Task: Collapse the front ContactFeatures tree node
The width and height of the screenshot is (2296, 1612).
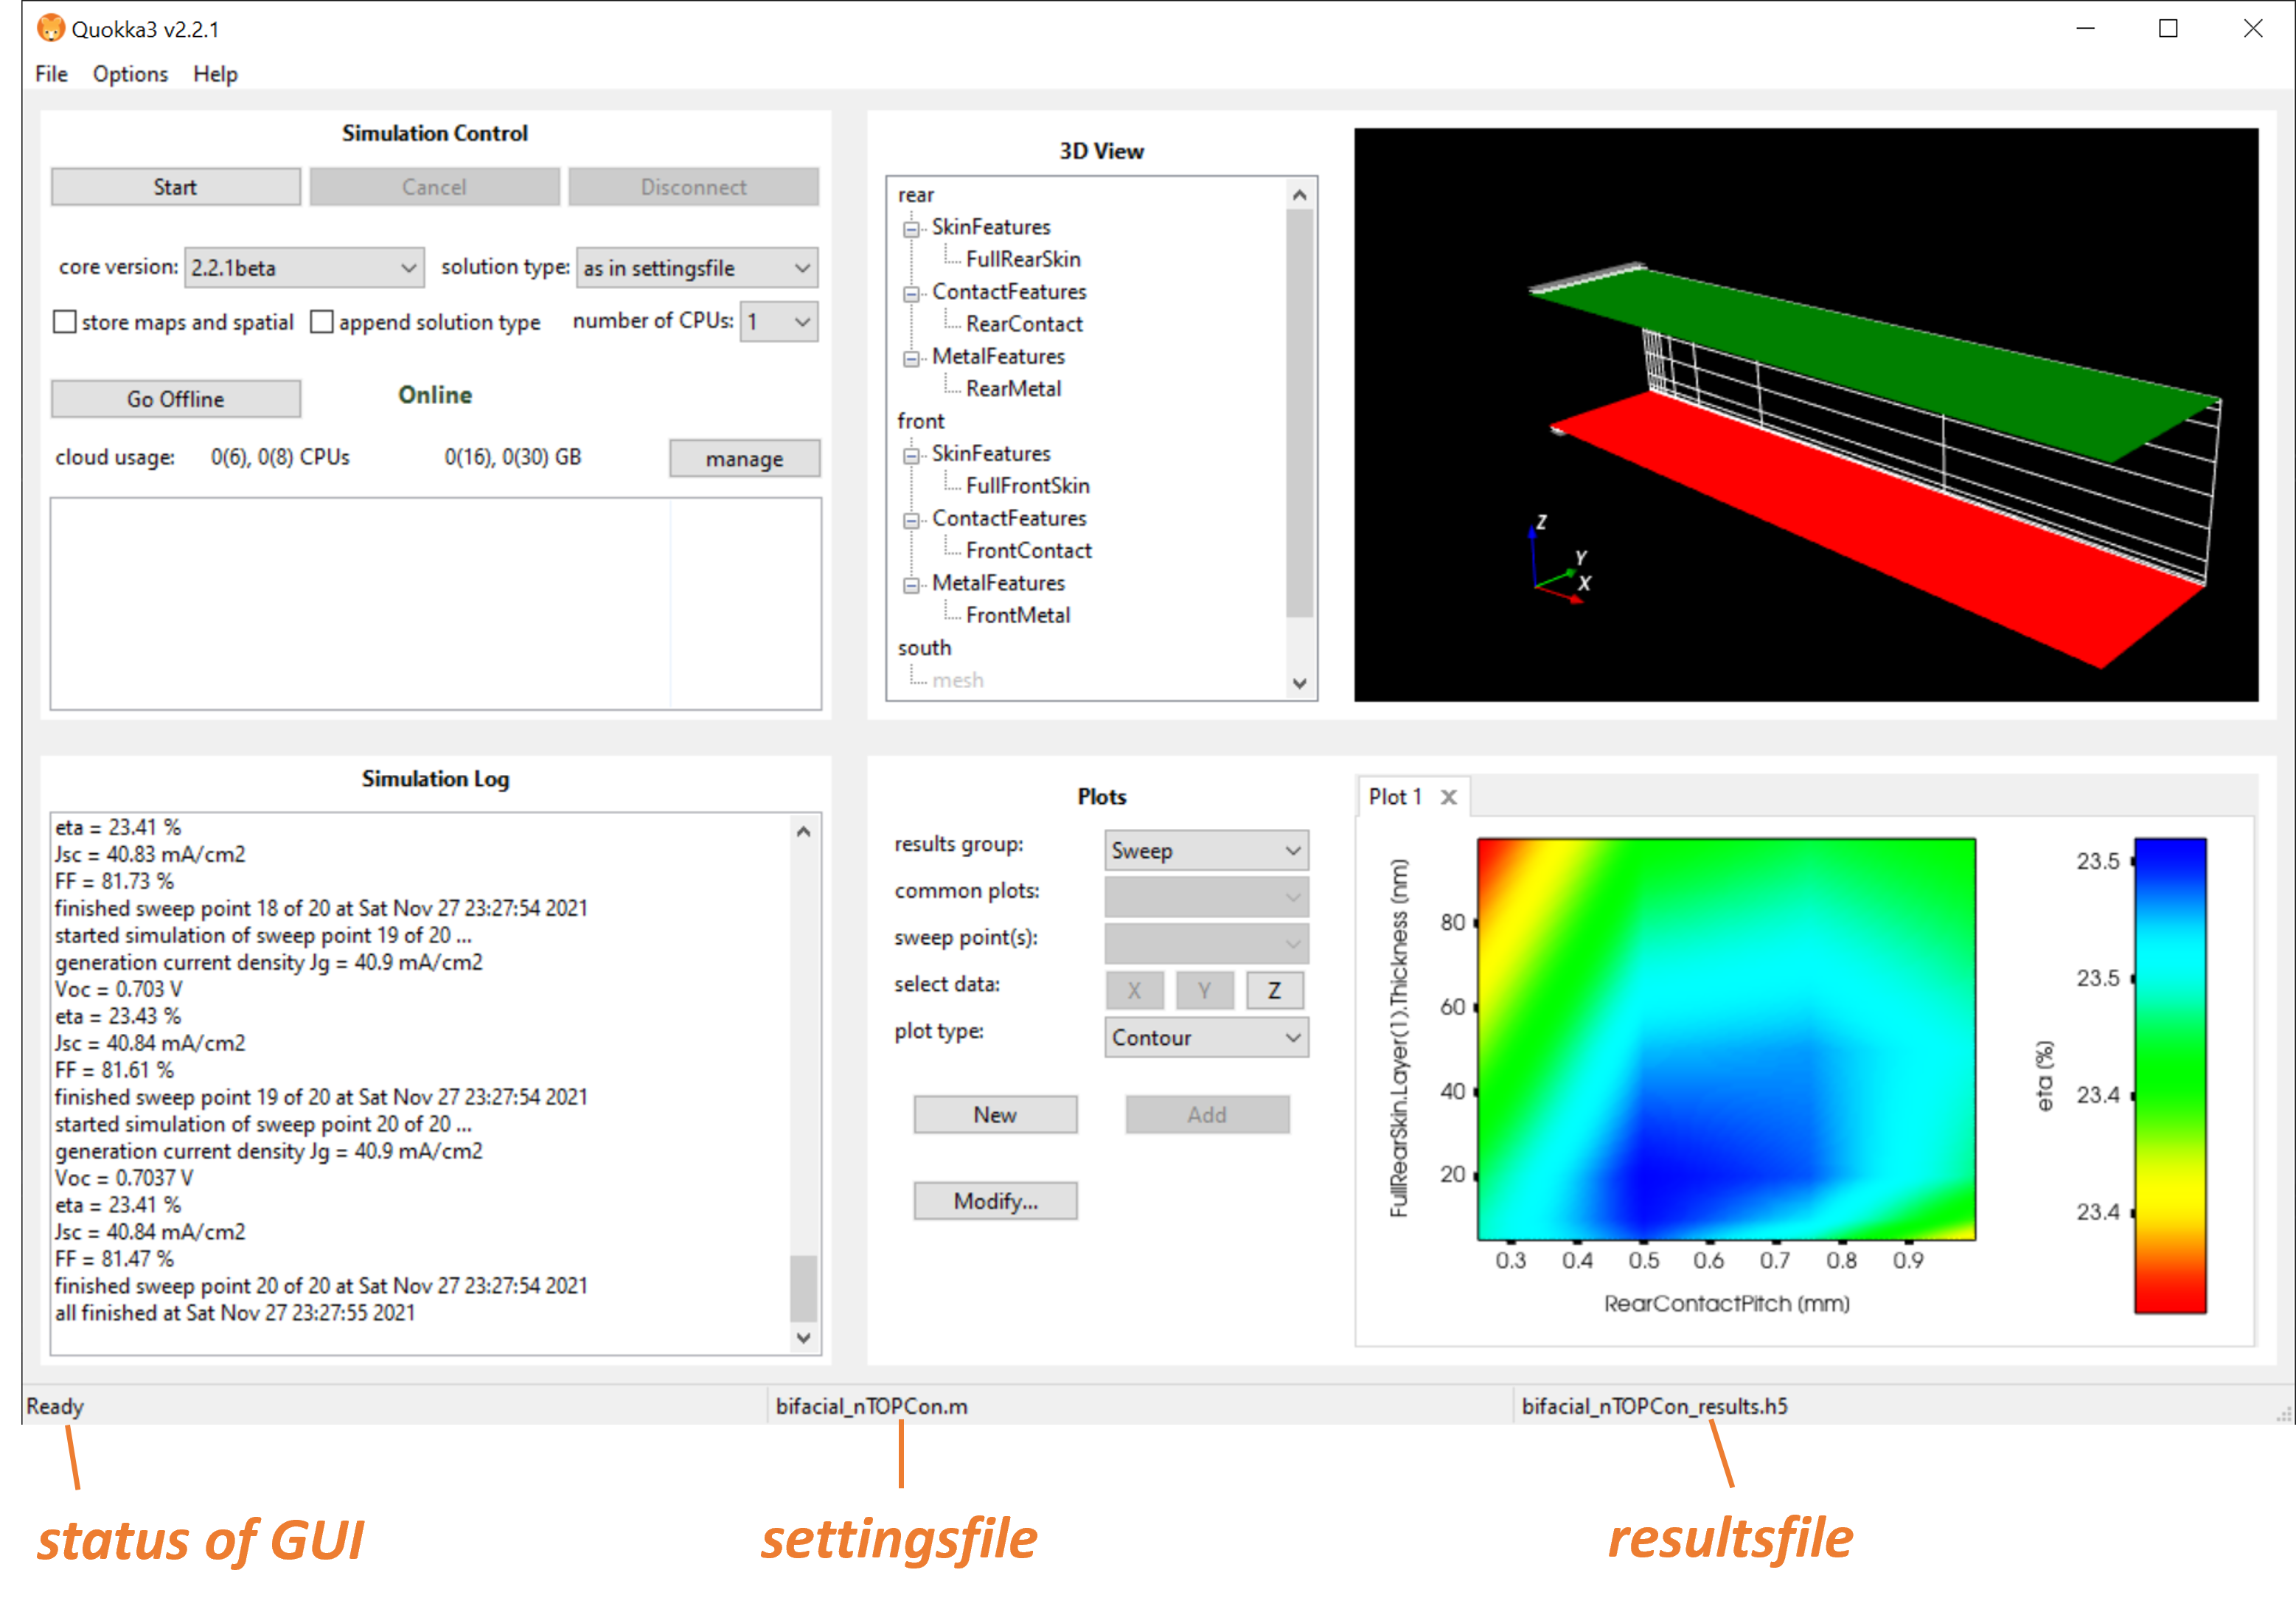Action: tap(911, 521)
